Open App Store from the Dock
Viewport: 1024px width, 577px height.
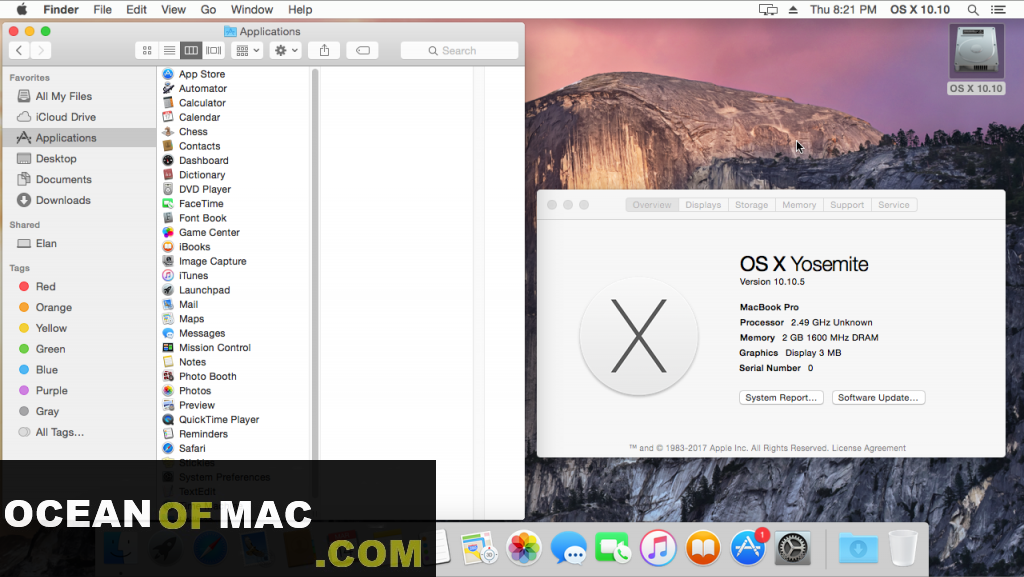748,547
